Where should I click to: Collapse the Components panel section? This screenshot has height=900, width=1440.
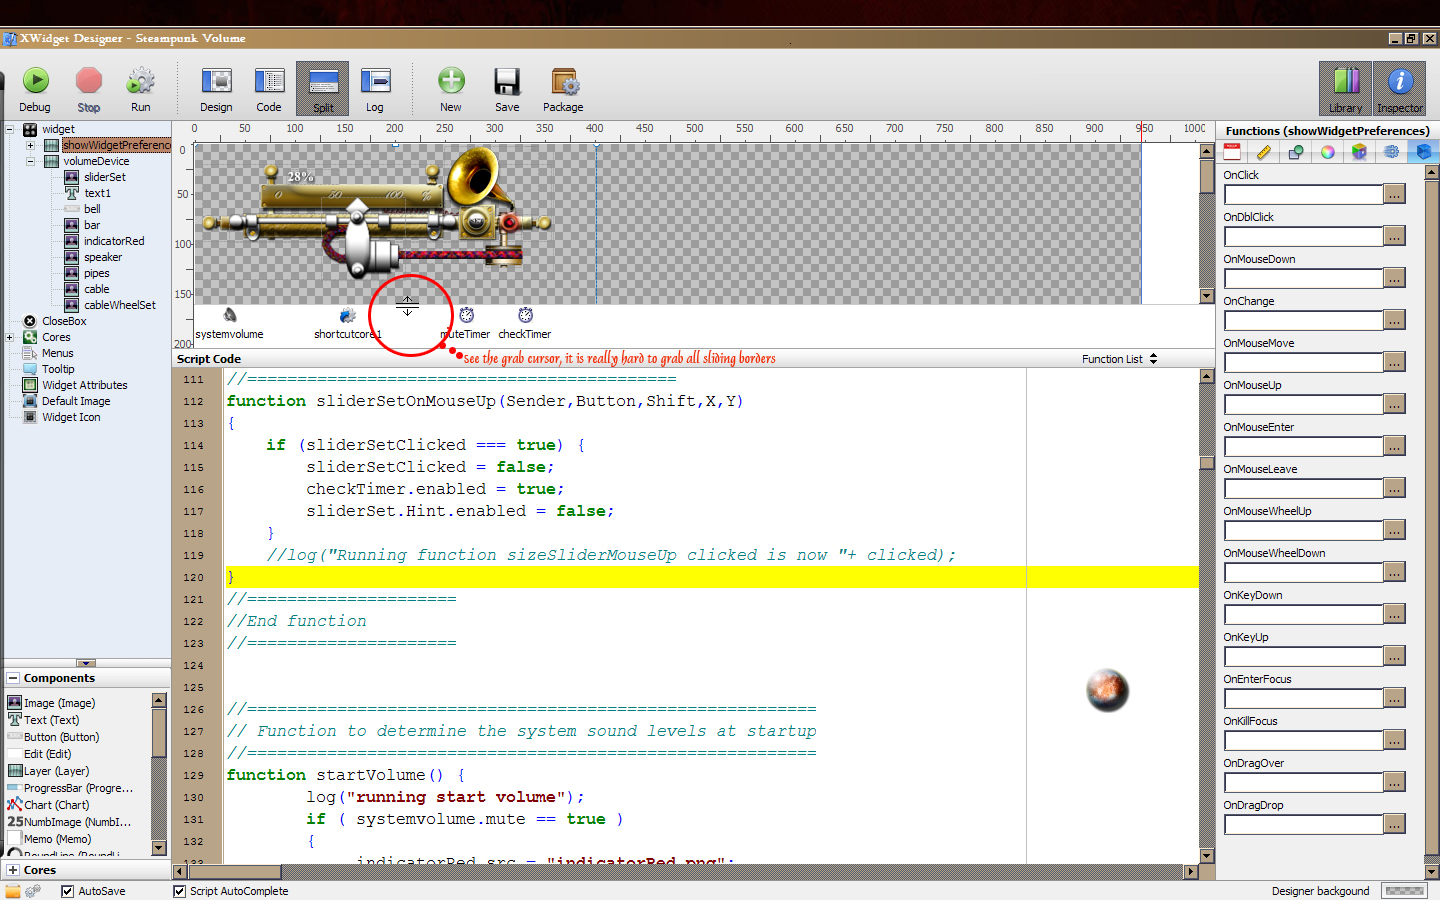13,678
